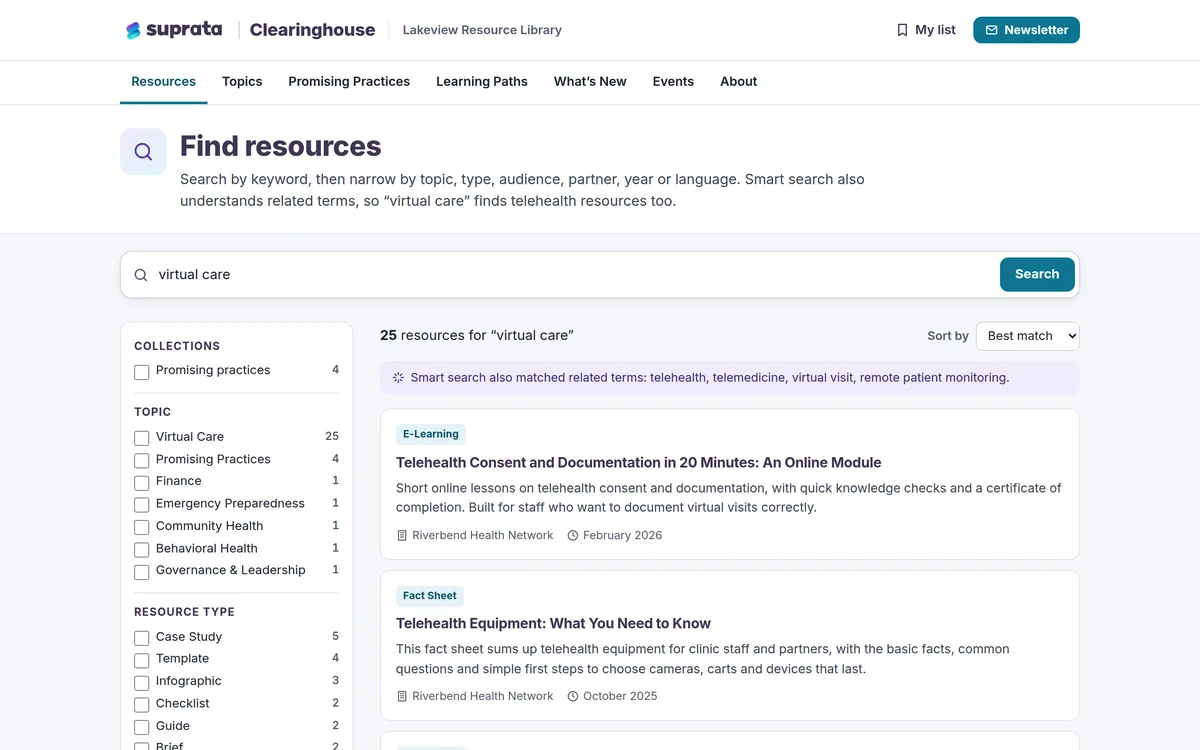
Task: Click the magnifier icon inside the search field
Action: pos(141,275)
